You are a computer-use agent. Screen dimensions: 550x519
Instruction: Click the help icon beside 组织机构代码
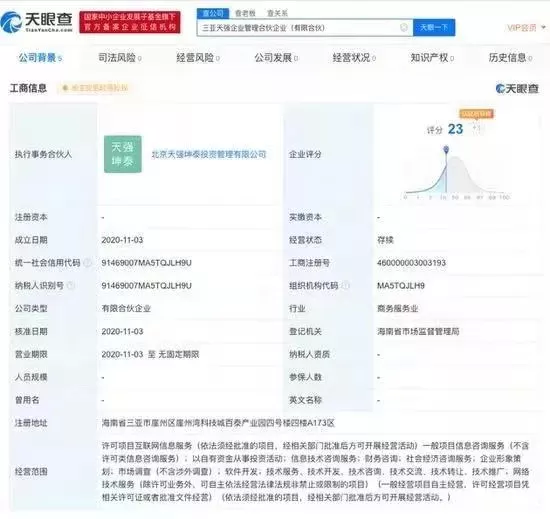(346, 285)
